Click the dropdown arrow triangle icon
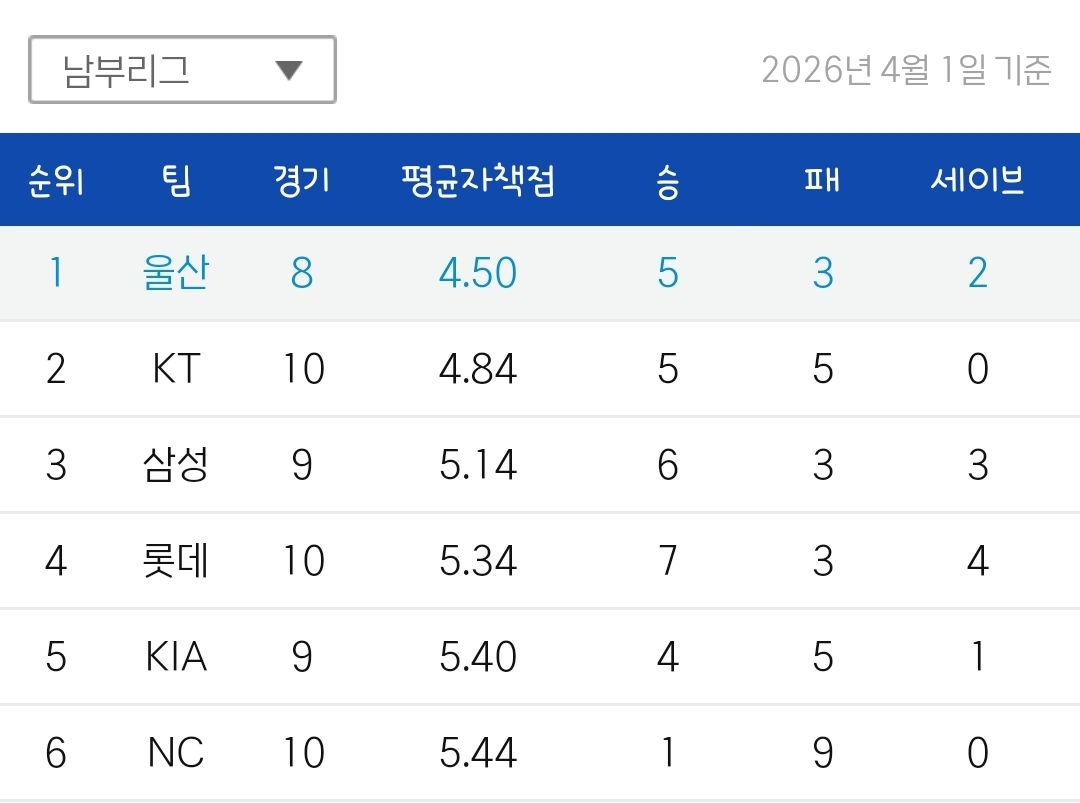The width and height of the screenshot is (1080, 803). point(289,70)
